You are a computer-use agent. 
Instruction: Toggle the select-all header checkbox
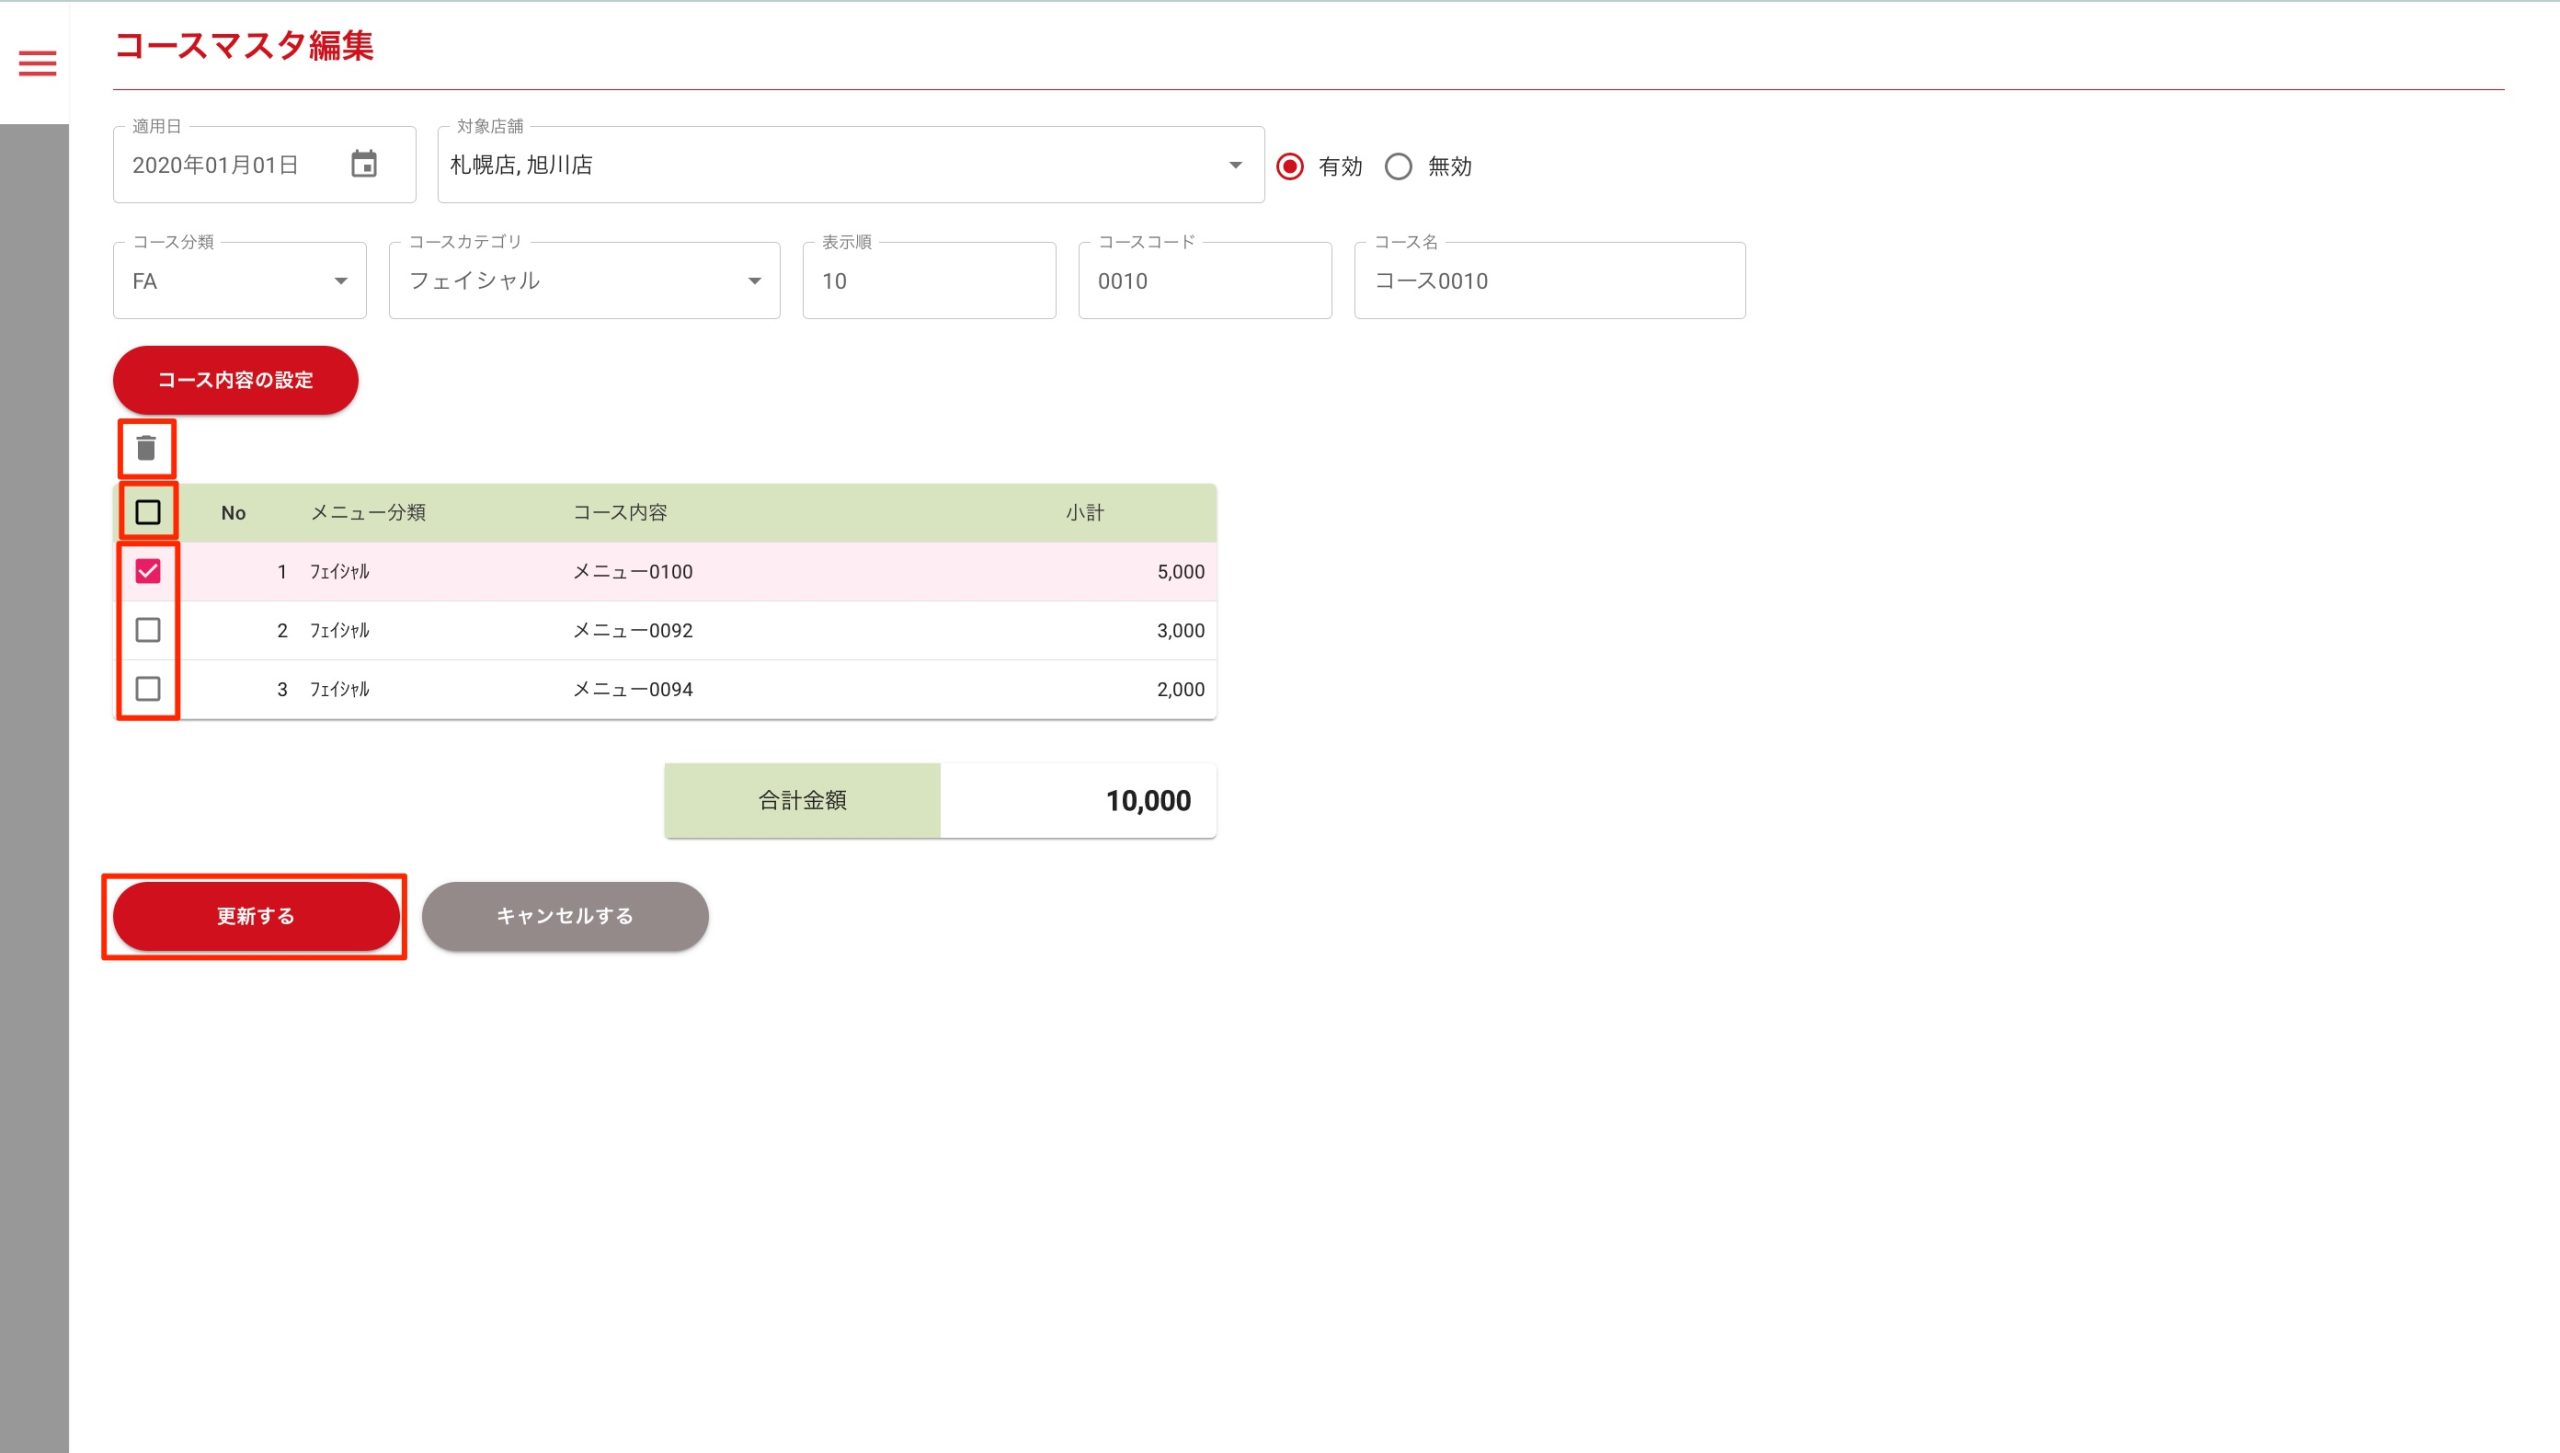point(148,512)
